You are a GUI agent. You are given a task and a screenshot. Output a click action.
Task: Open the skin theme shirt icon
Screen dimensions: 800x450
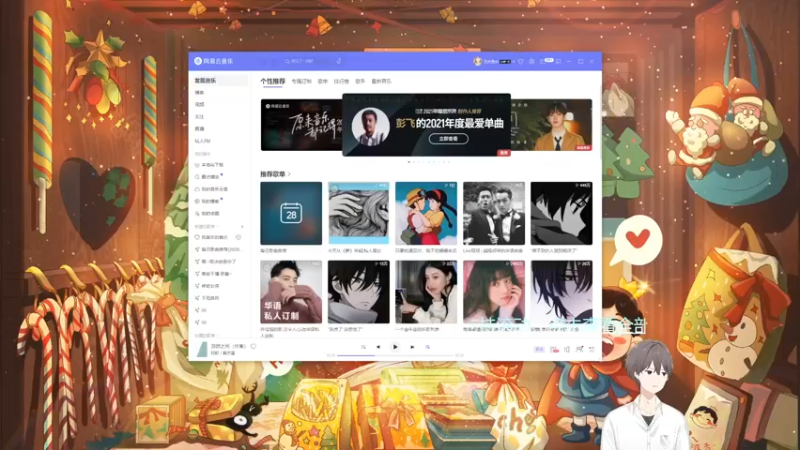(520, 61)
